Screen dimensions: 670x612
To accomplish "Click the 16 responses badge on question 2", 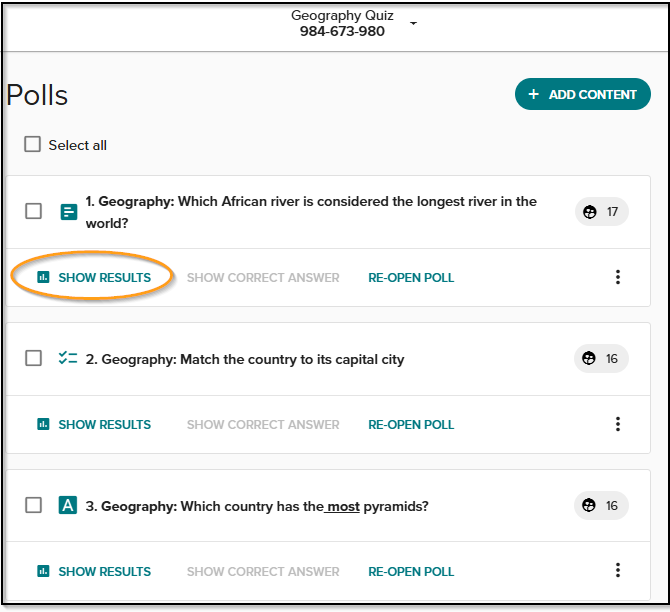I will pyautogui.click(x=602, y=359).
